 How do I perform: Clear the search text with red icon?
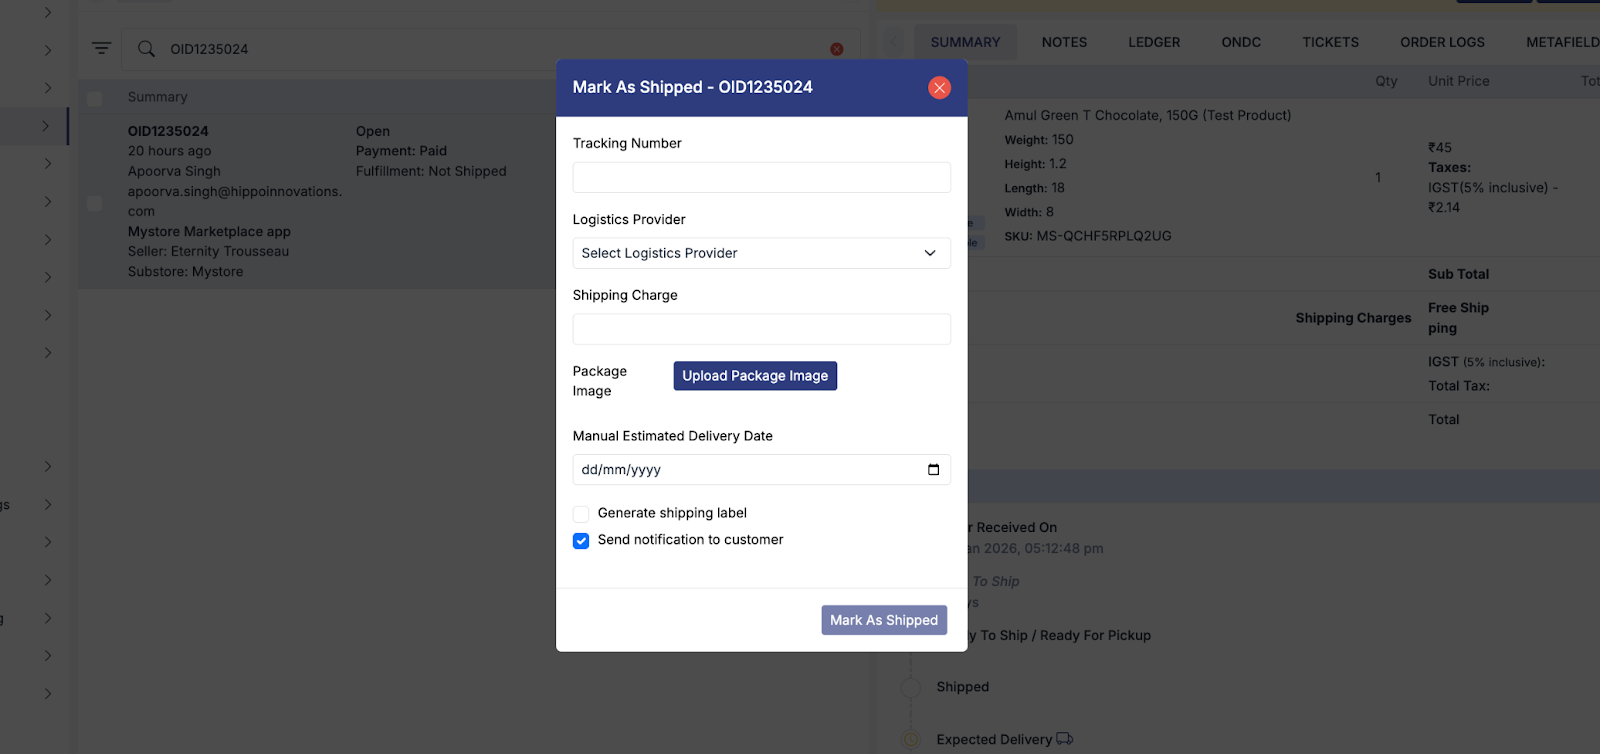(837, 49)
